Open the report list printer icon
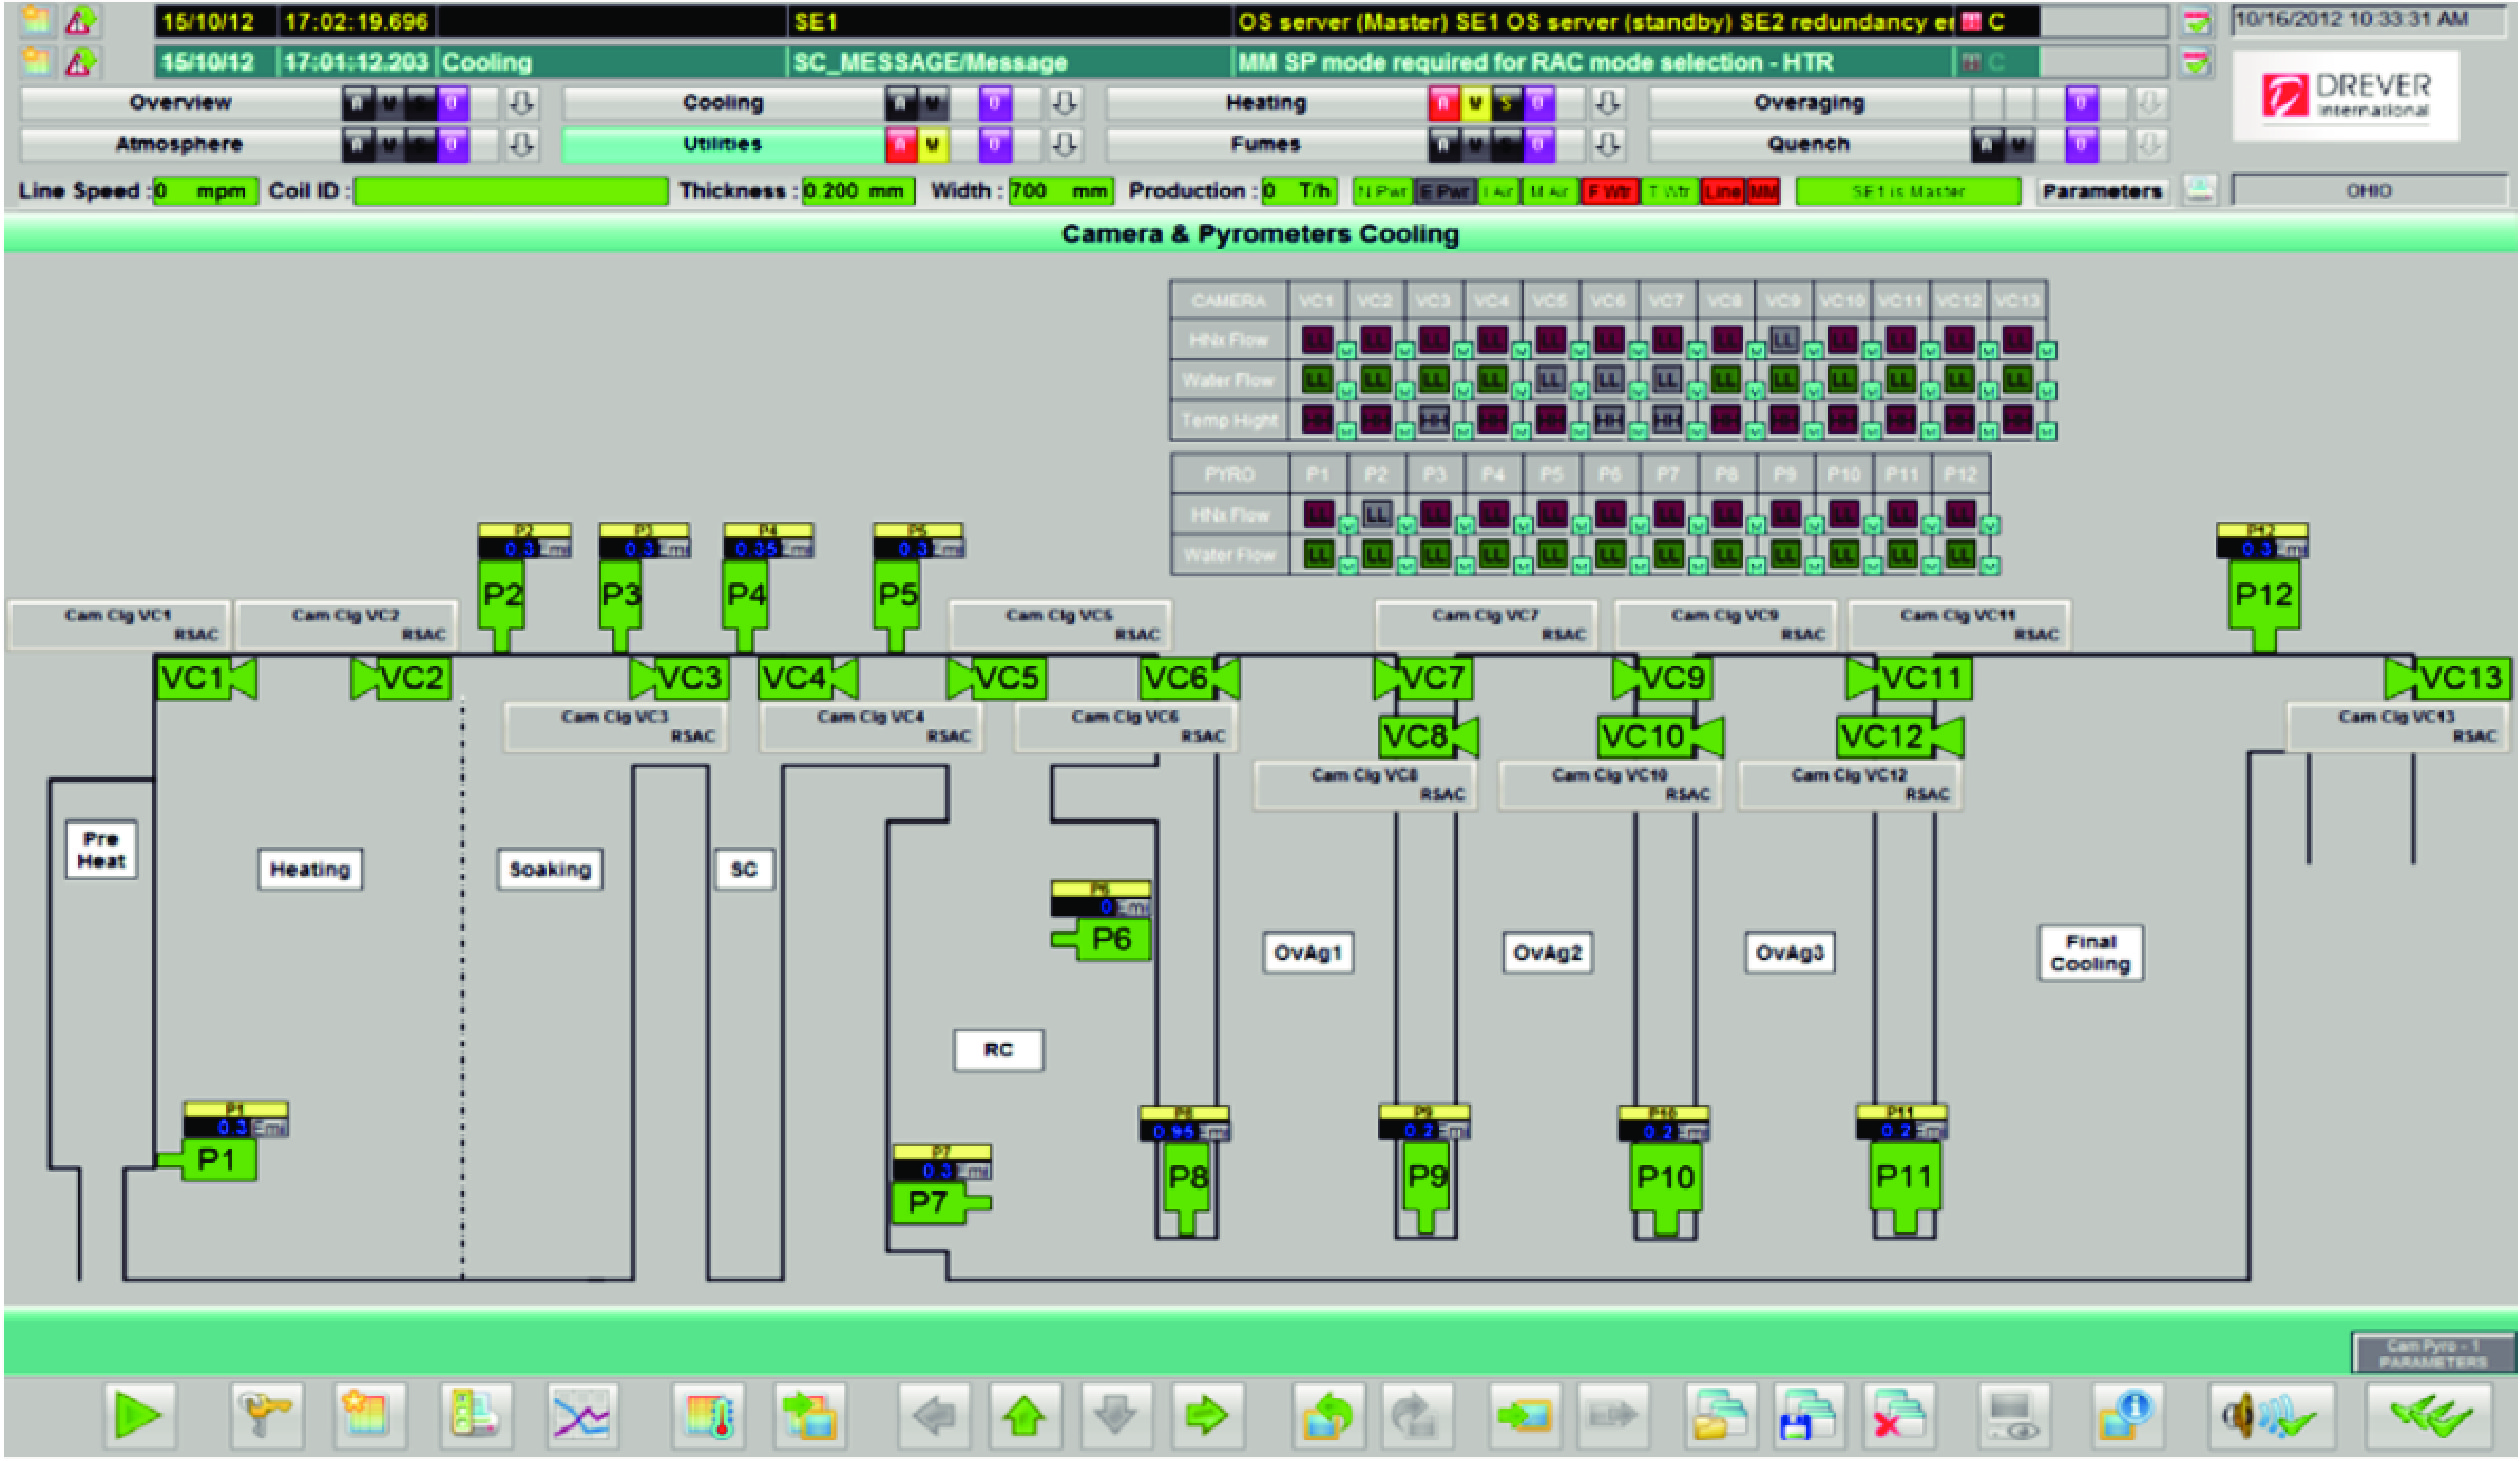This screenshot has width=2520, height=1461. pyautogui.click(x=476, y=1415)
